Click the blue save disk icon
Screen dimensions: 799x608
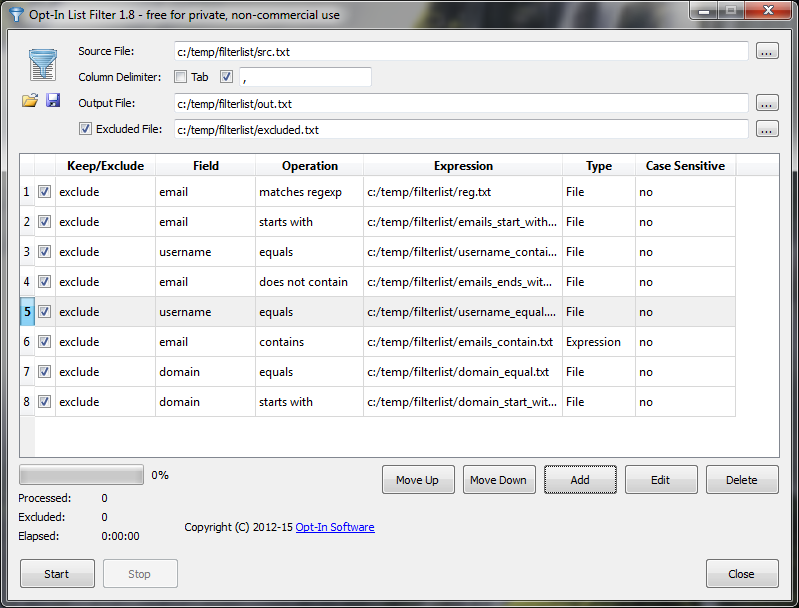pos(53,101)
